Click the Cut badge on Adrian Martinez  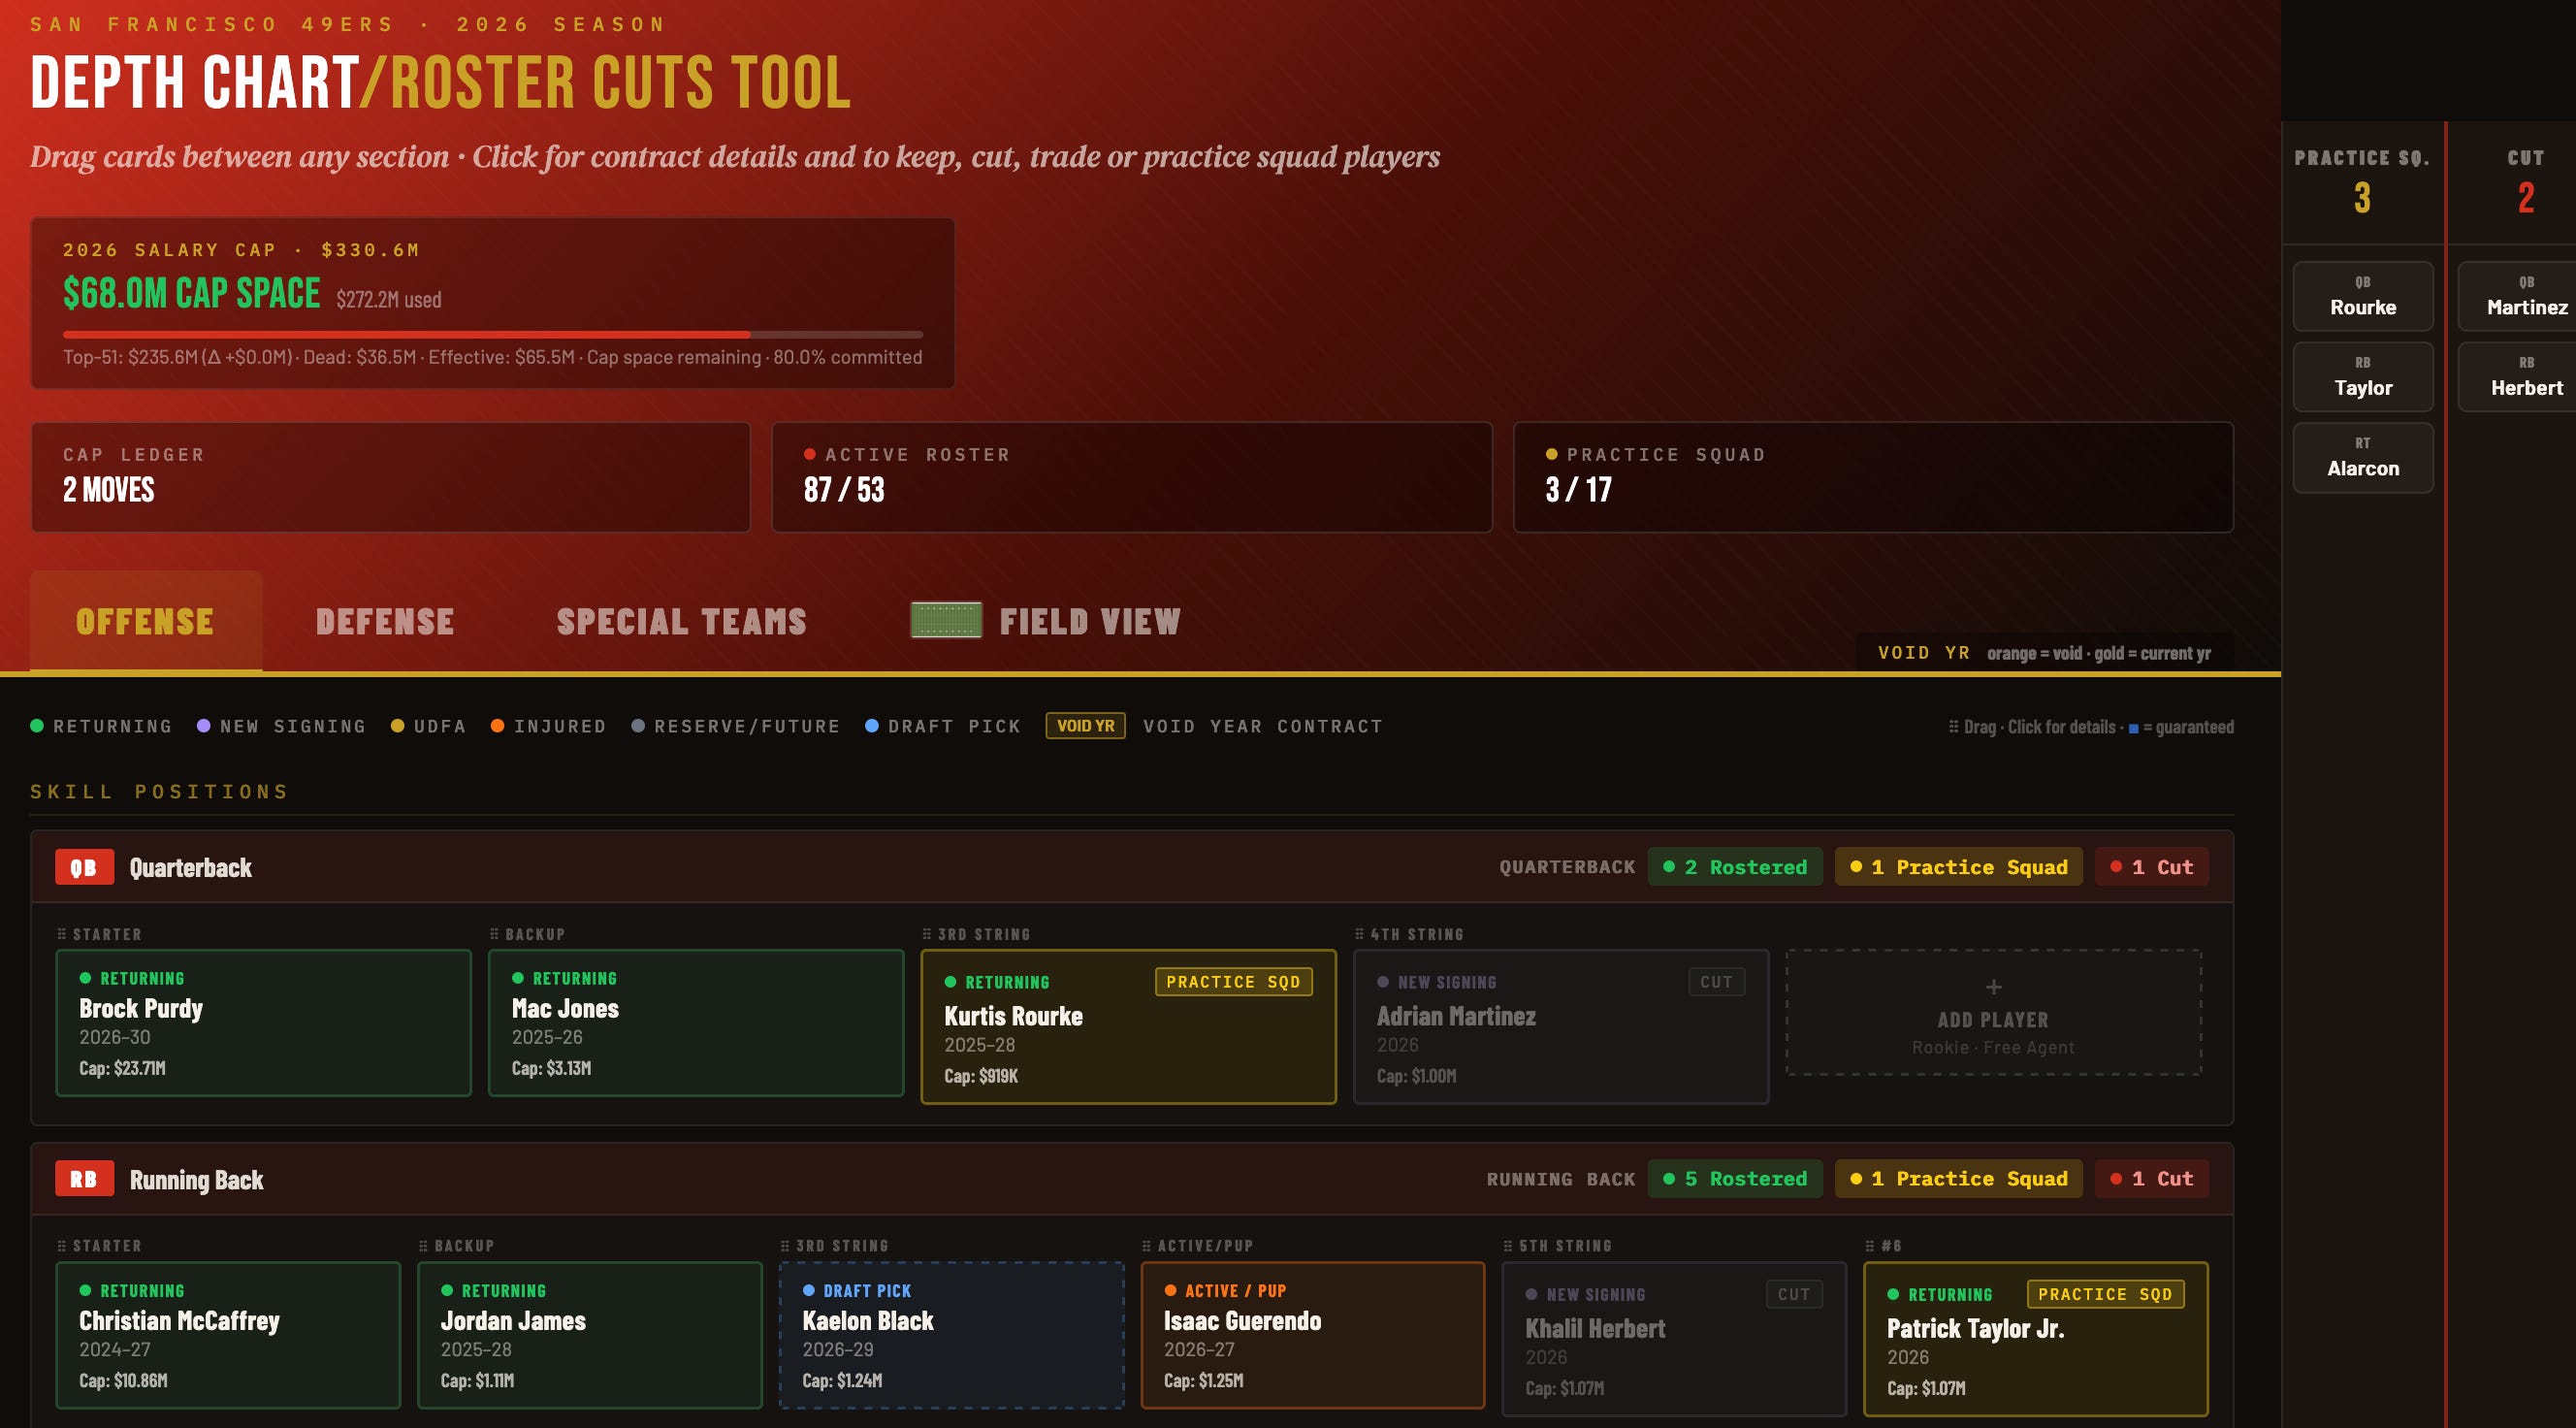[x=1716, y=982]
